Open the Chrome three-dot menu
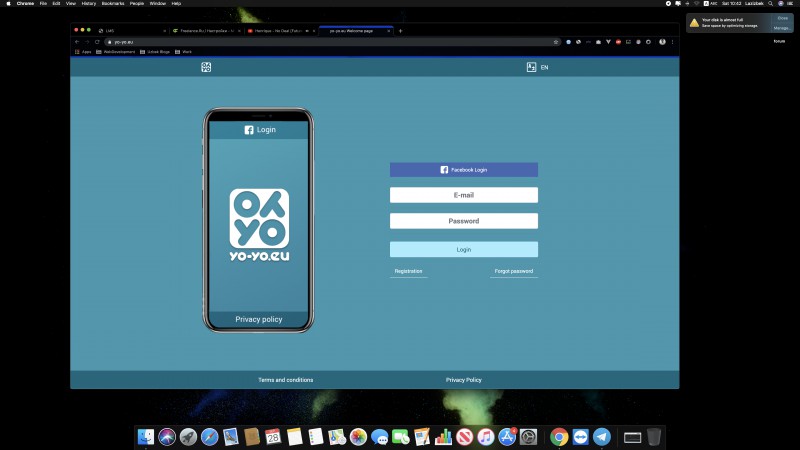 click(672, 42)
